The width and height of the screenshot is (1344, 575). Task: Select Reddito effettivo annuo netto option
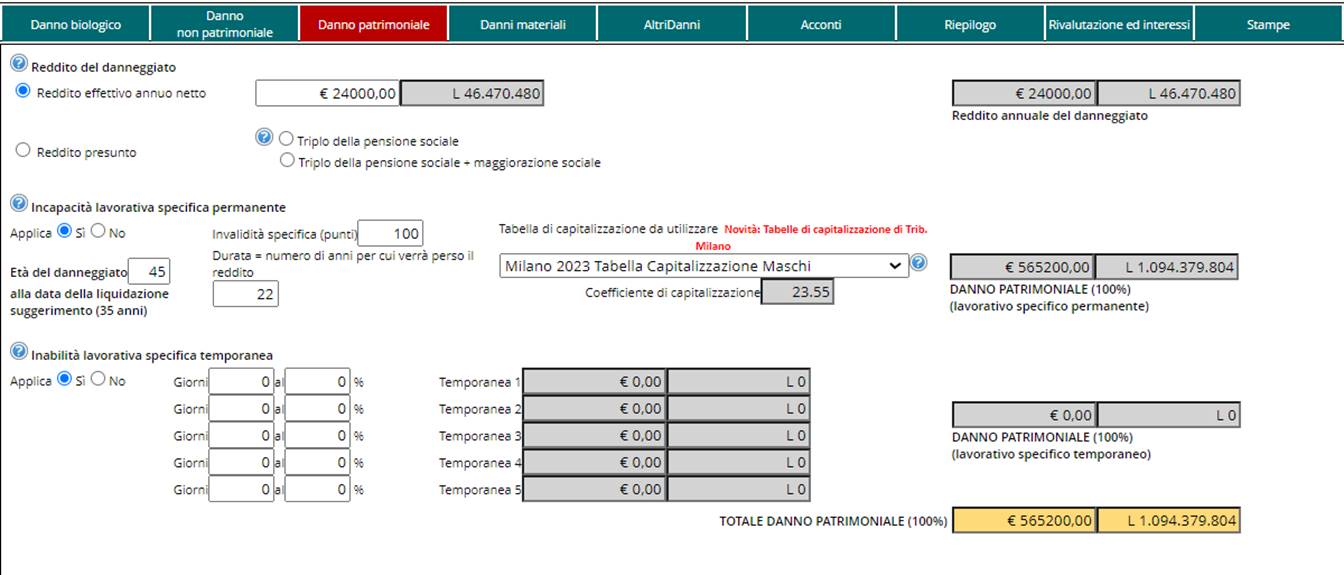tap(24, 91)
